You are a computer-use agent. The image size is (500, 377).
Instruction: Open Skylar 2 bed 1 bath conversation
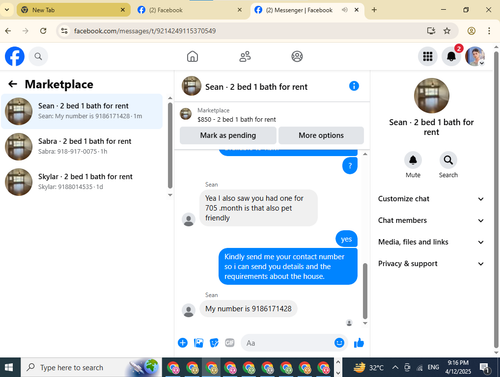[x=82, y=182]
